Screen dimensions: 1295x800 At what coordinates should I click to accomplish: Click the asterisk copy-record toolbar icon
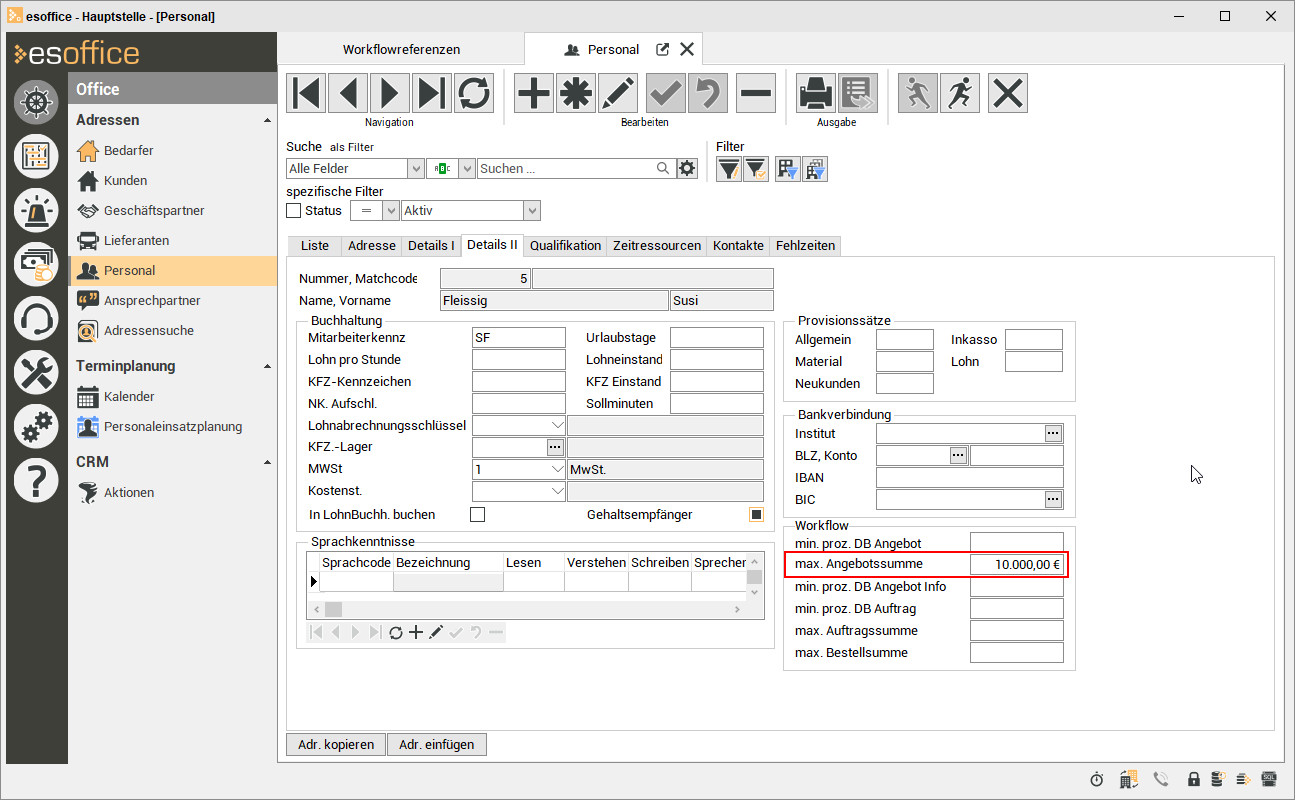coord(576,93)
